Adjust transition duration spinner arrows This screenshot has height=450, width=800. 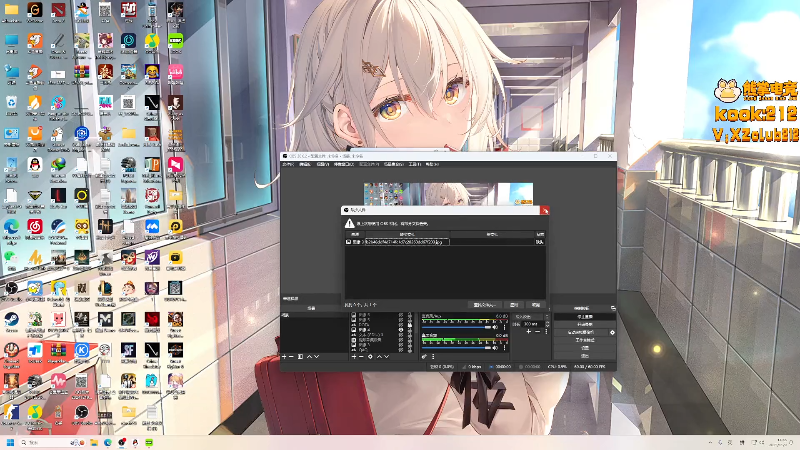547,324
